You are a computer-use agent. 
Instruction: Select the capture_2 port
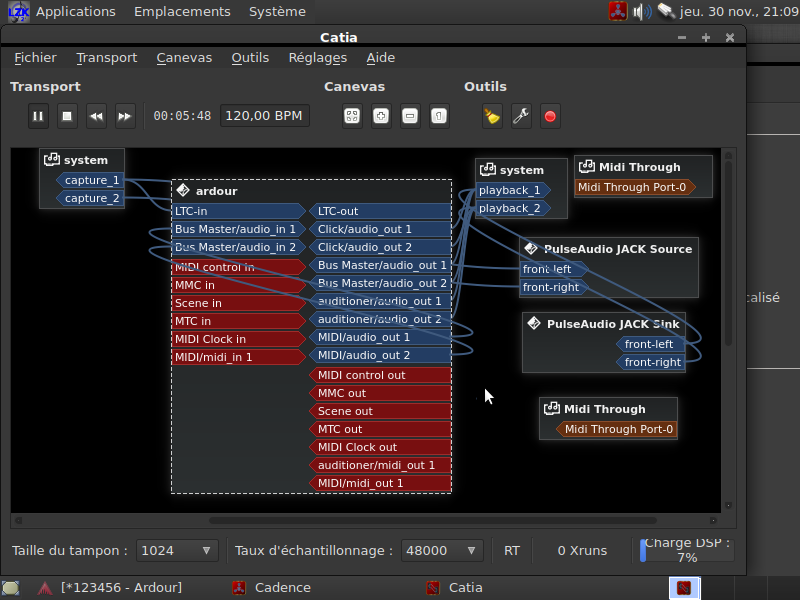91,198
